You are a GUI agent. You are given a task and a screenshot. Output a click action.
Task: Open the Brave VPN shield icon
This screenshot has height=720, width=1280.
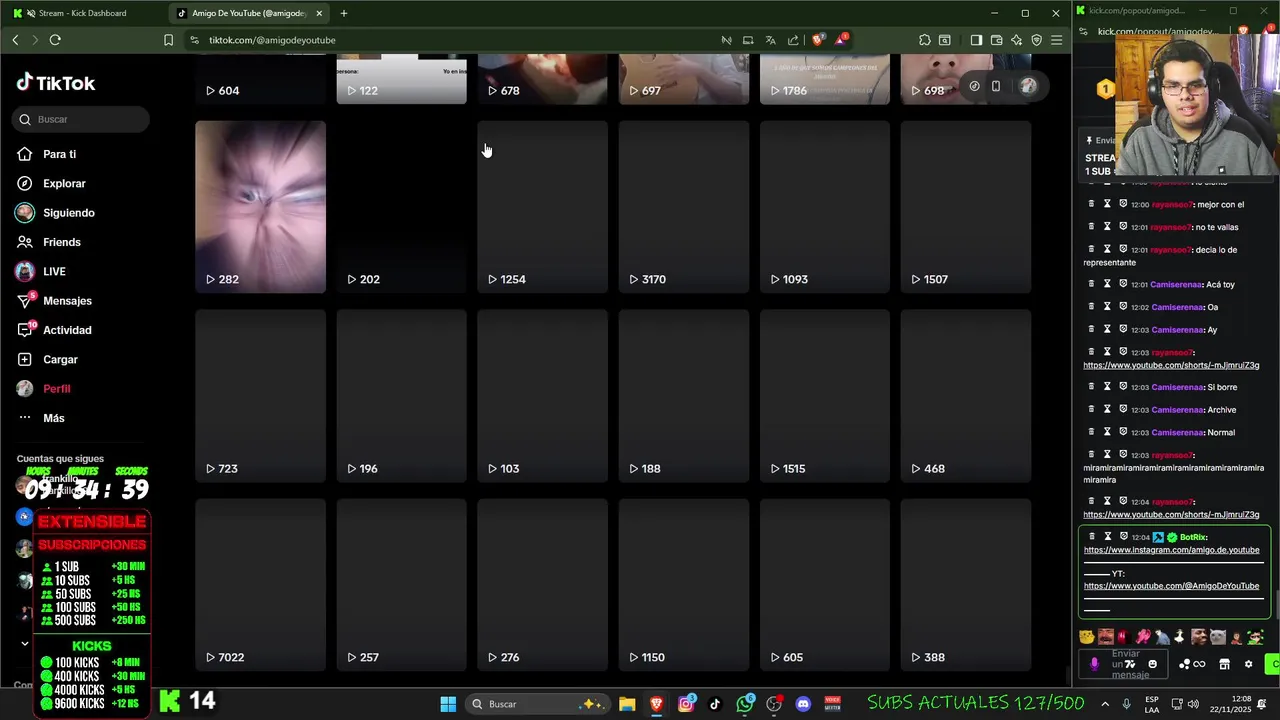pos(1036,40)
